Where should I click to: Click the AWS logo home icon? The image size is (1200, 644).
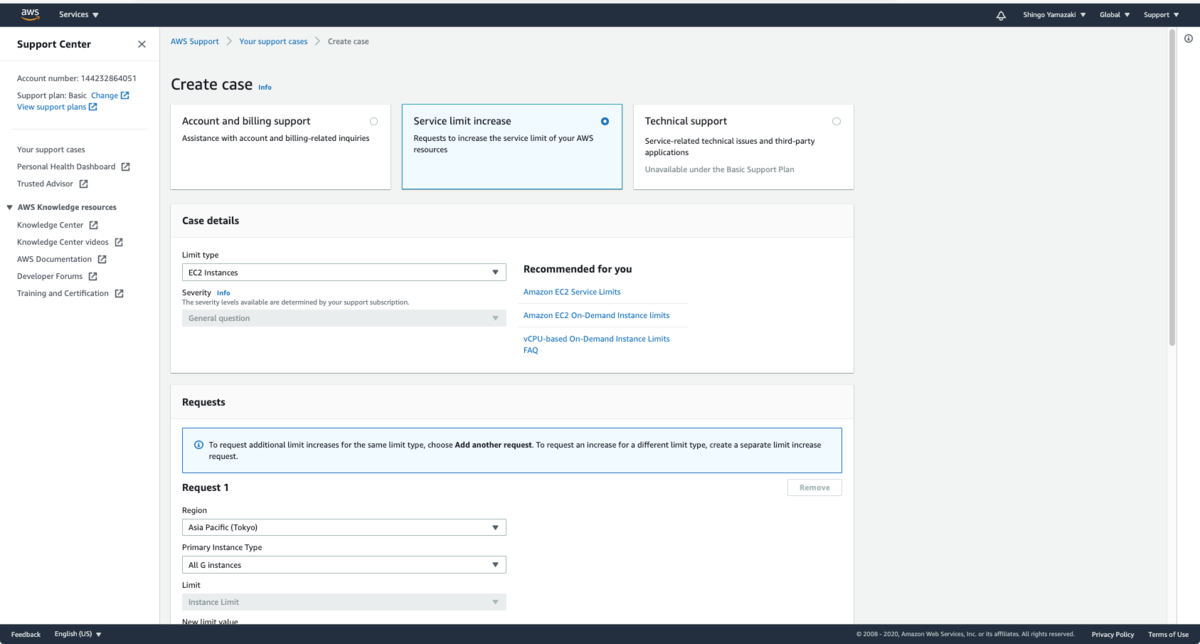[x=30, y=14]
